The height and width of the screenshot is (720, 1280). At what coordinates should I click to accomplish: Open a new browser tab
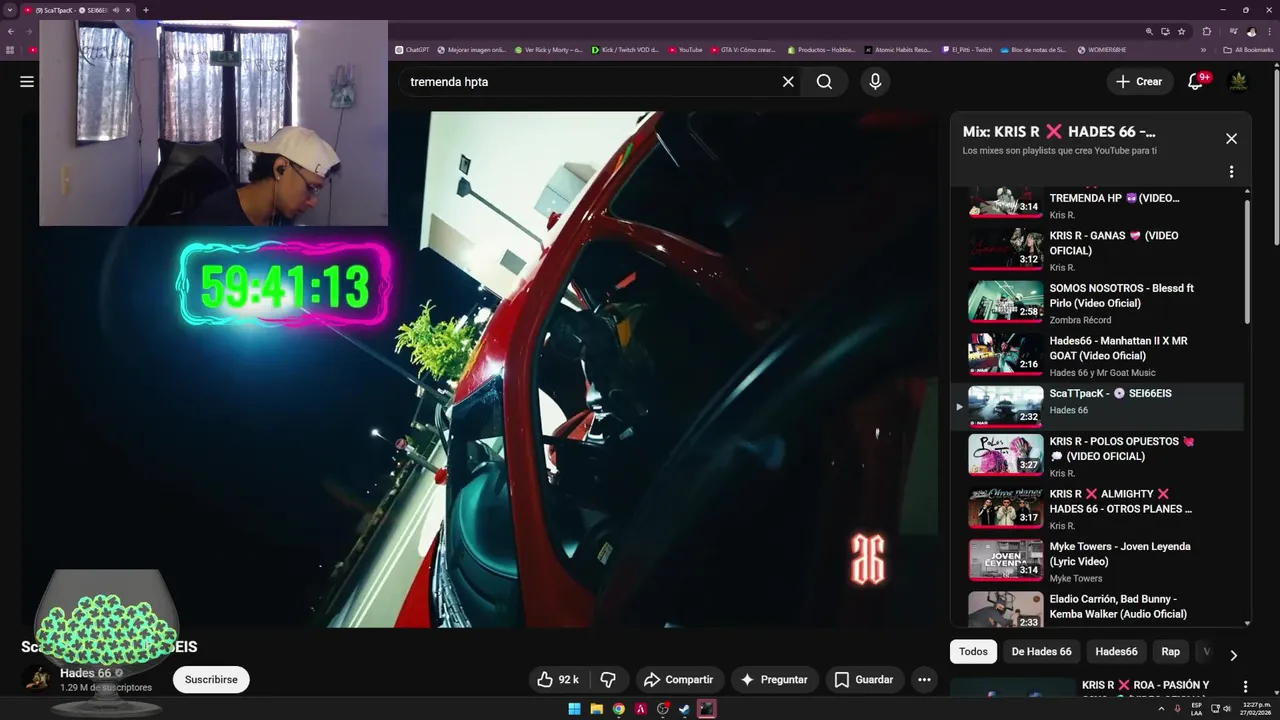pos(145,10)
